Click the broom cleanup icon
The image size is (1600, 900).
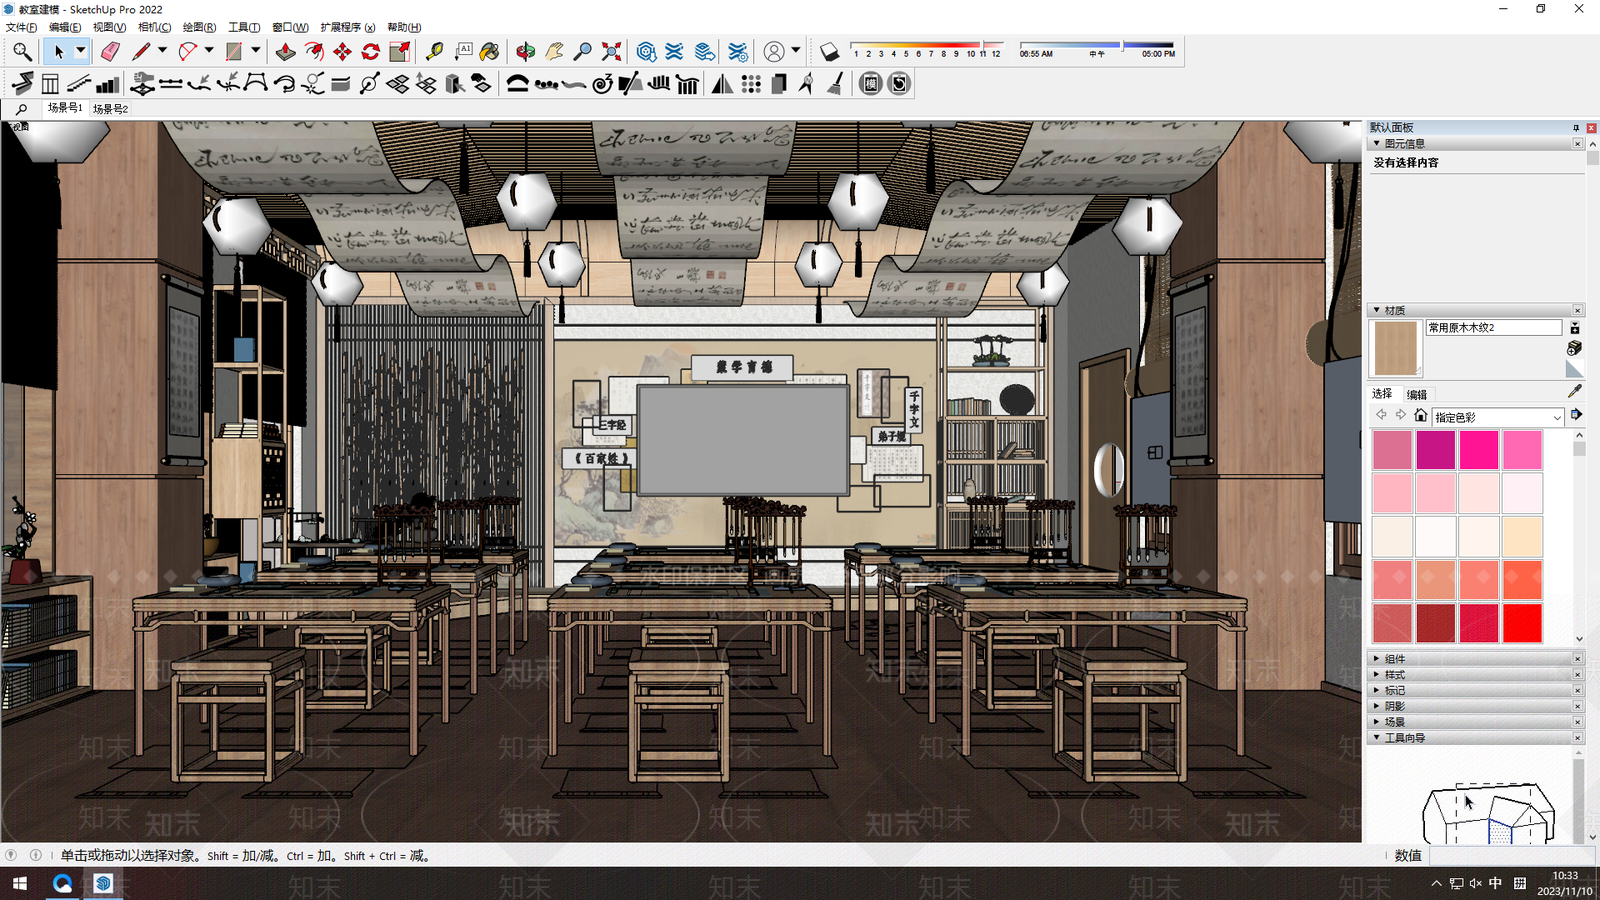(x=835, y=84)
